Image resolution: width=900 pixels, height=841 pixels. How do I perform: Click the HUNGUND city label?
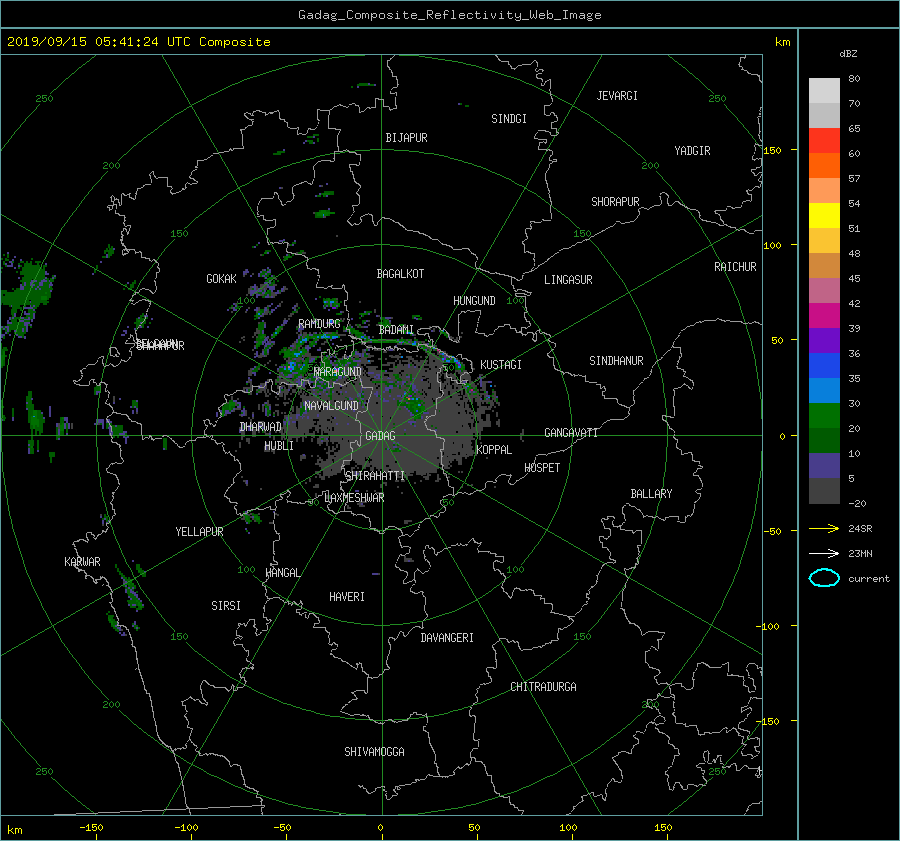click(474, 301)
